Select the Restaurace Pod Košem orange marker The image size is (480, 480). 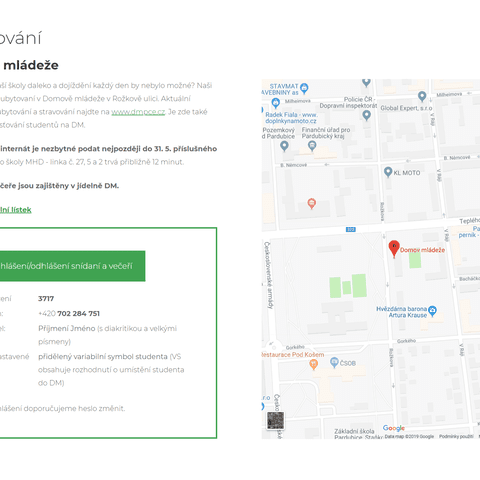[313, 365]
